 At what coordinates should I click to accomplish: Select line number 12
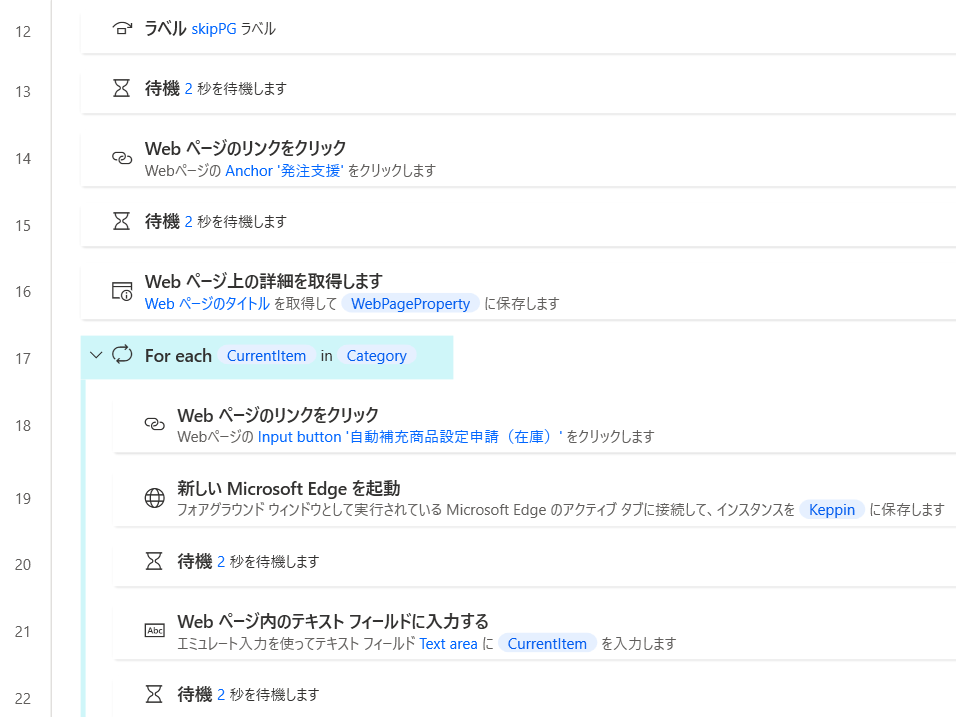coord(23,32)
